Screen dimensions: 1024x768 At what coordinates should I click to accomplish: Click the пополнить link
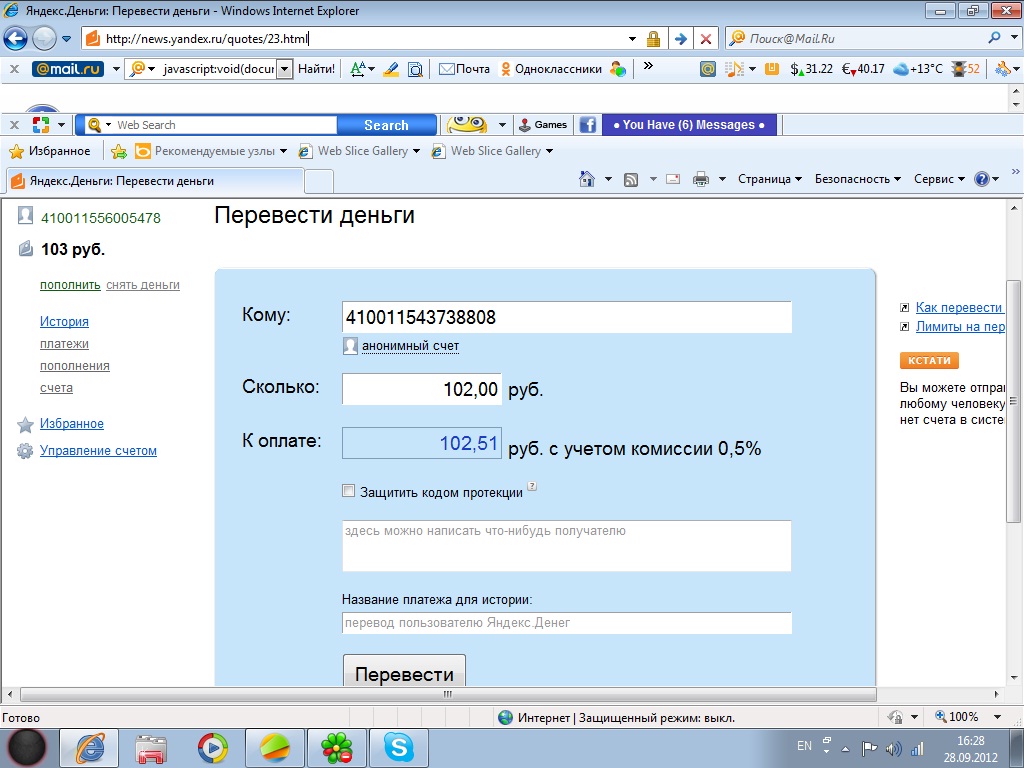(70, 285)
